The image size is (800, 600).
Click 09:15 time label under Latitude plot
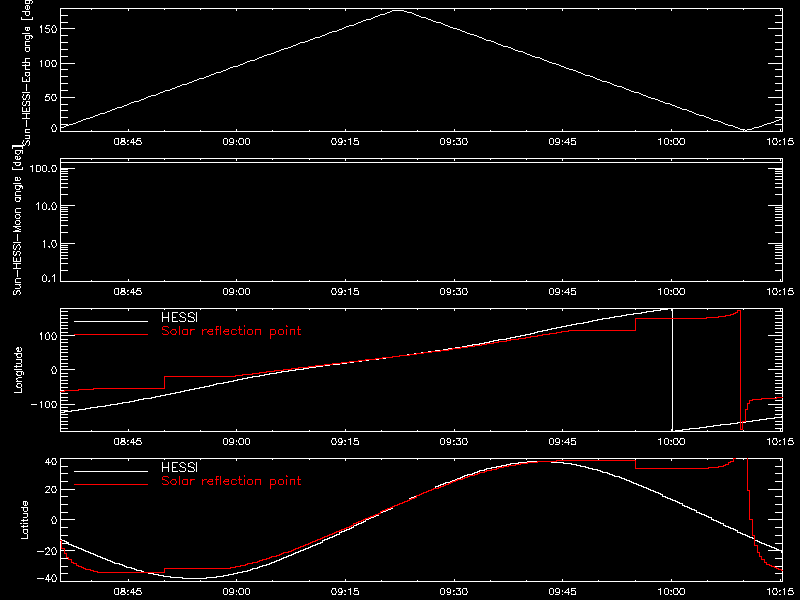pos(345,592)
